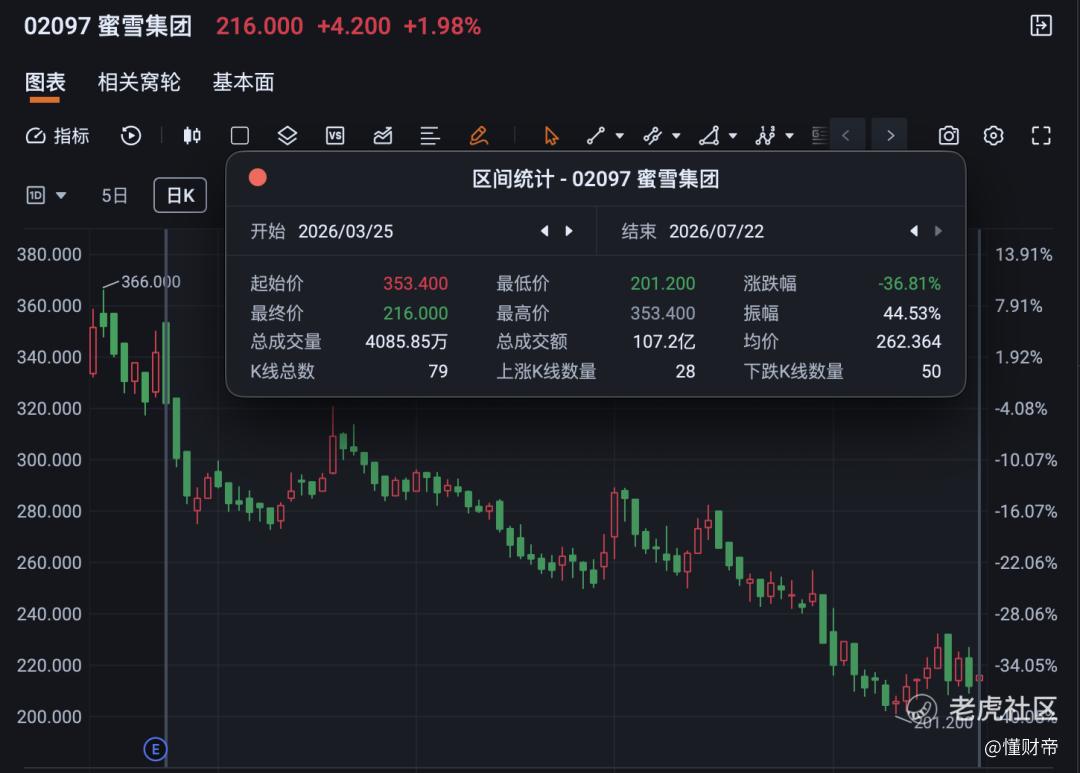Screen dimensions: 1080x773
Task: Click the square box toolbar icon
Action: pos(240,136)
